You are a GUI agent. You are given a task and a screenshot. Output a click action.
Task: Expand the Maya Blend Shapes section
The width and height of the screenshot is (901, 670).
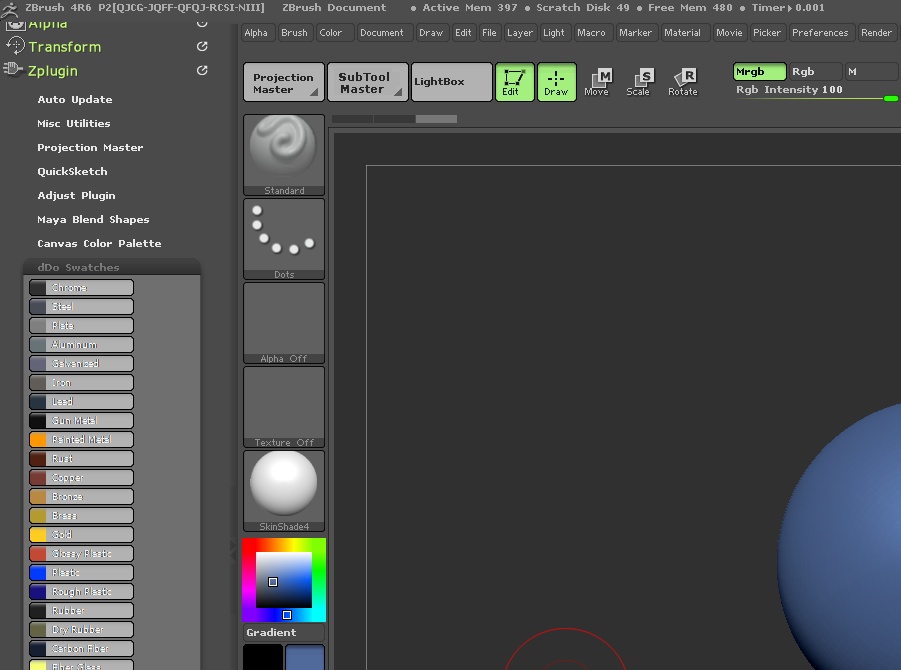coord(93,220)
